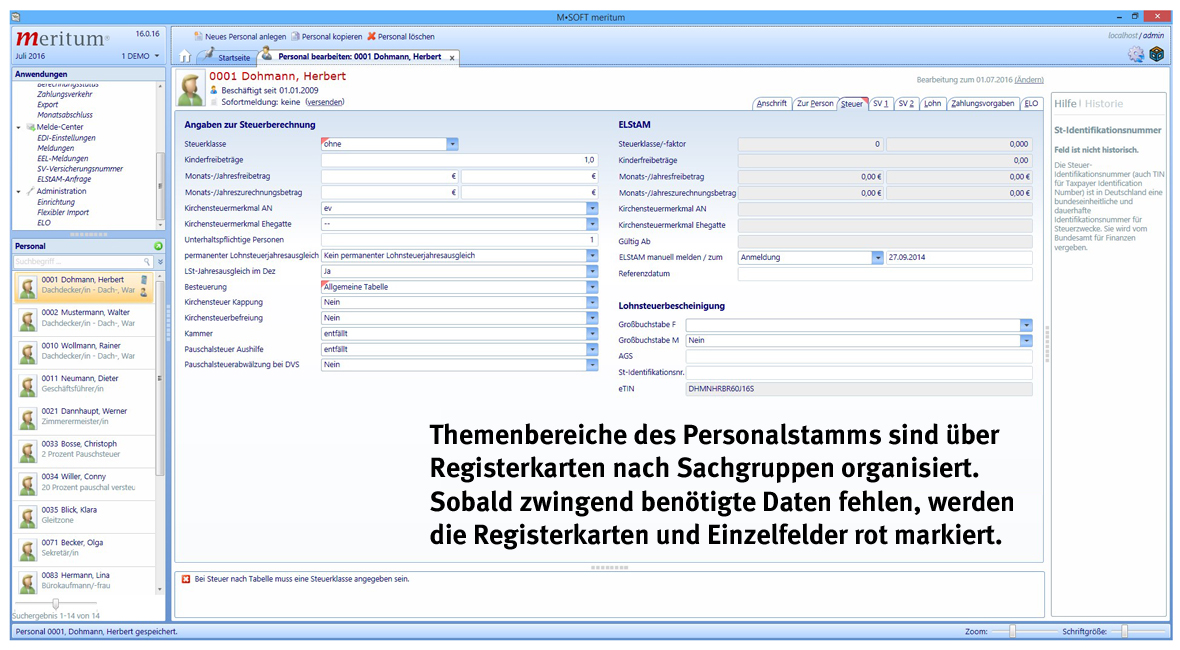Open the Kirchensteuermerkmal AN dropdown
1180x650 pixels.
click(592, 208)
